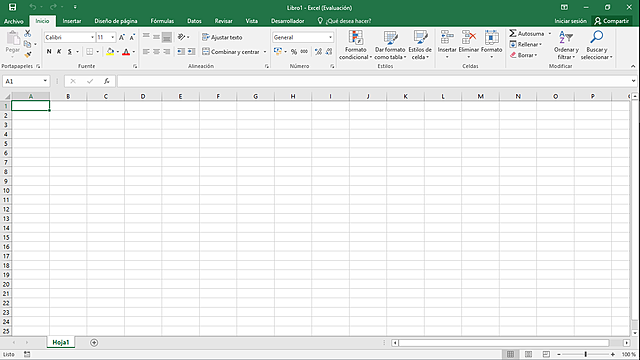Save the workbook with the floppy icon
The height and width of the screenshot is (360, 640).
[13, 7]
